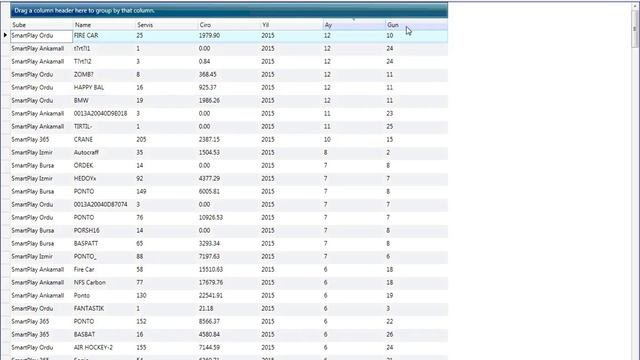The width and height of the screenshot is (640, 360).
Task: Select the HAPPY BAL name cell
Action: point(104,88)
